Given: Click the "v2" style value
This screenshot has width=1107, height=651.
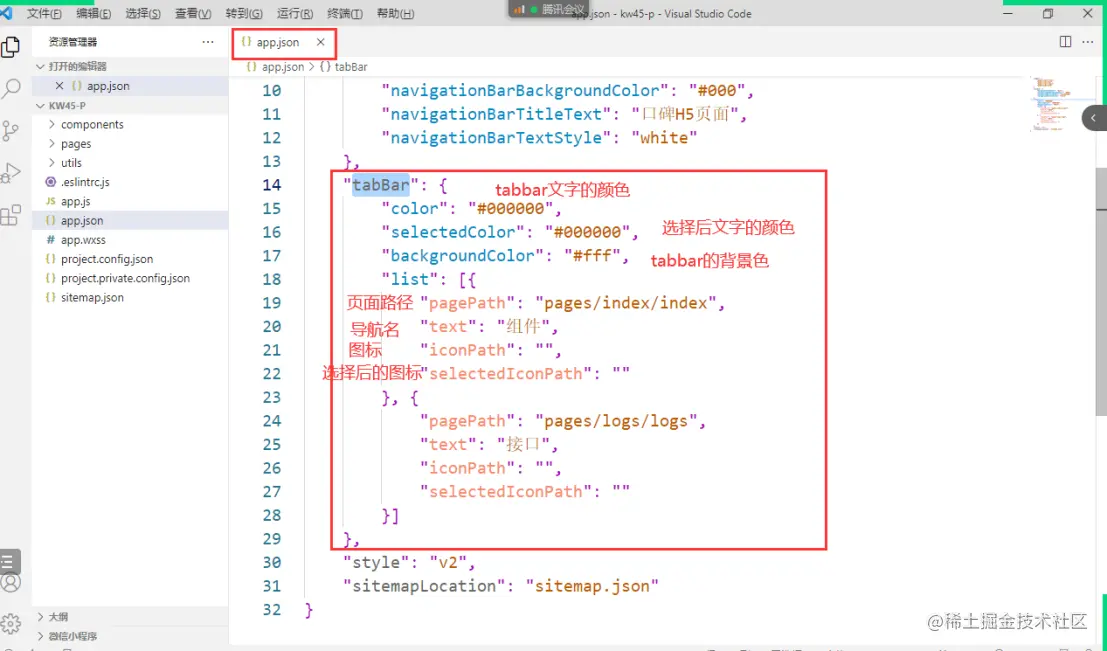Looking at the screenshot, I should pos(448,563).
